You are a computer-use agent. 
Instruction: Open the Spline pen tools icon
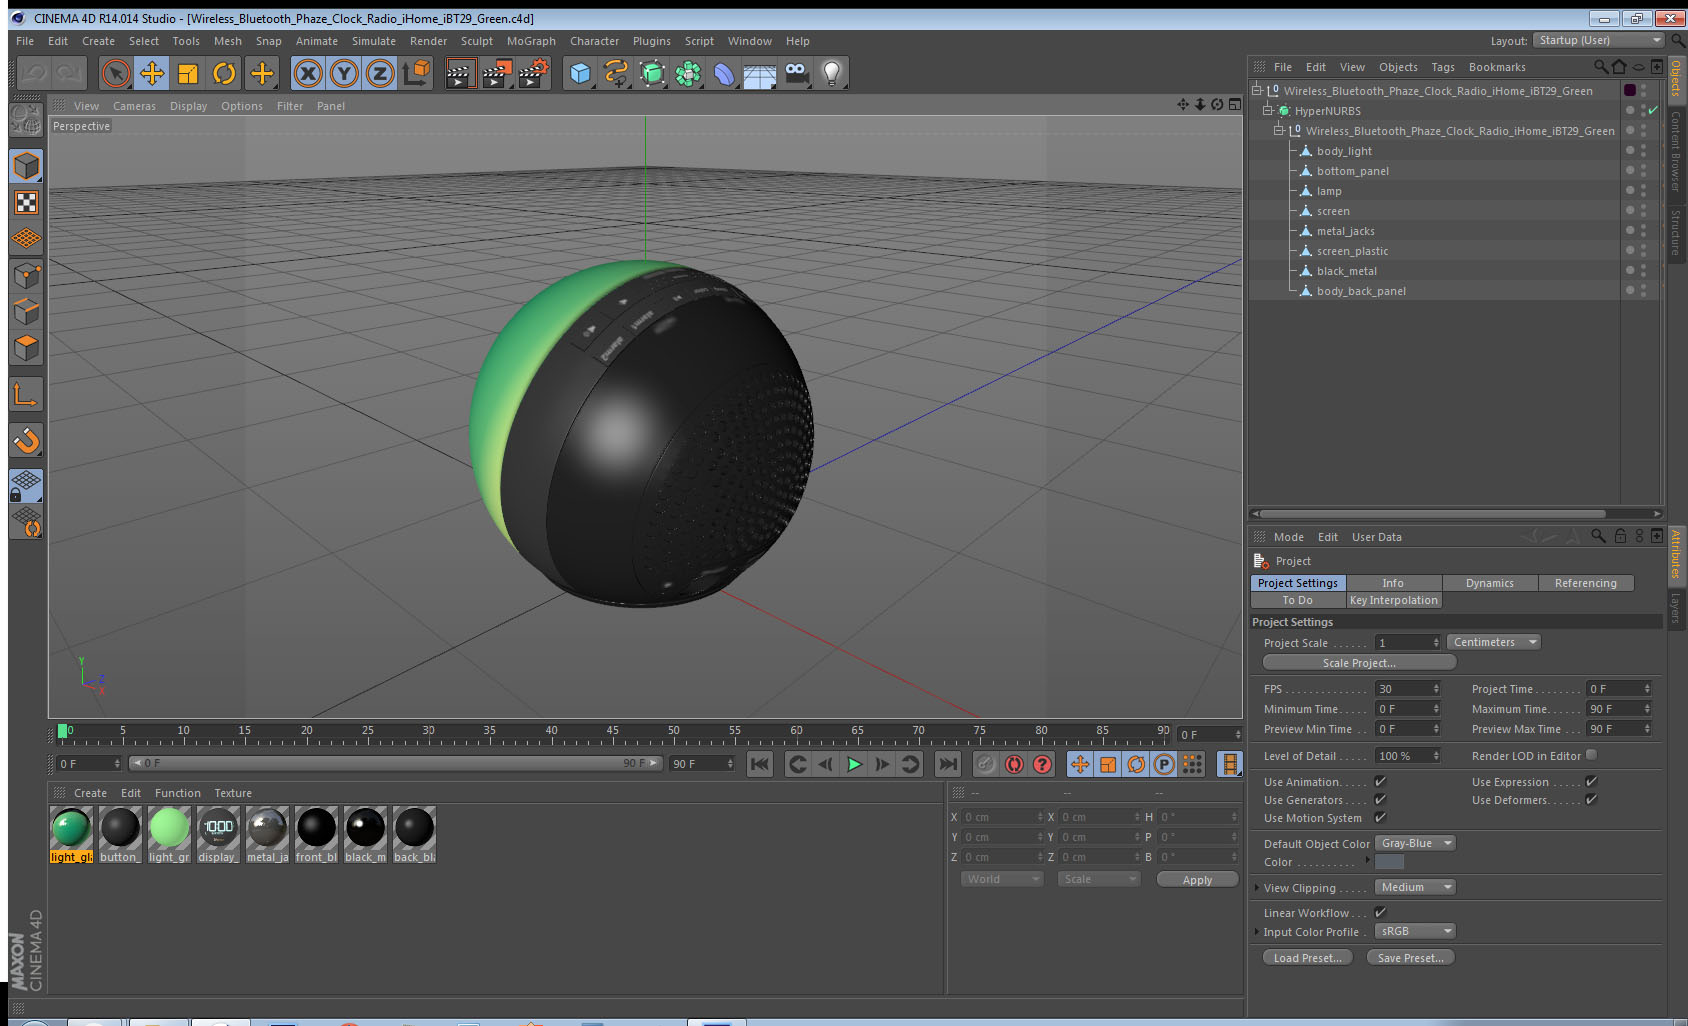tap(616, 73)
